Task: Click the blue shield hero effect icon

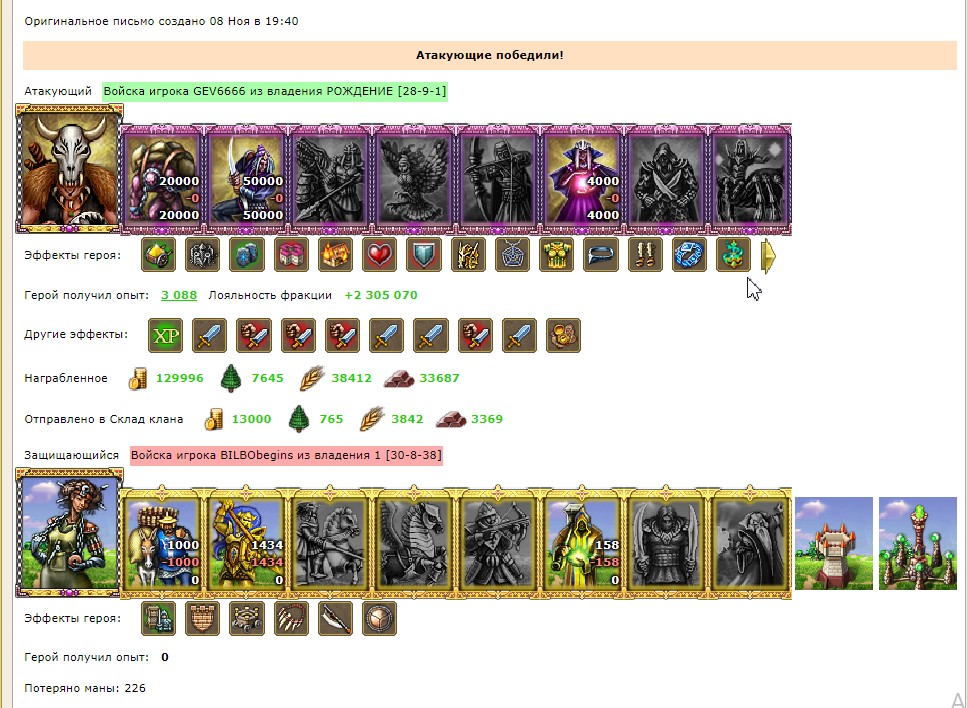Action: coord(424,255)
